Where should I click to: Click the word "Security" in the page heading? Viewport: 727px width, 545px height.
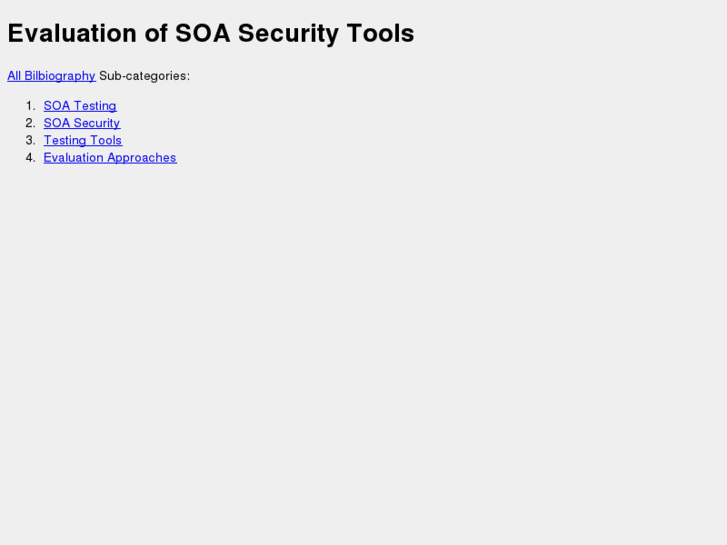[x=288, y=33]
